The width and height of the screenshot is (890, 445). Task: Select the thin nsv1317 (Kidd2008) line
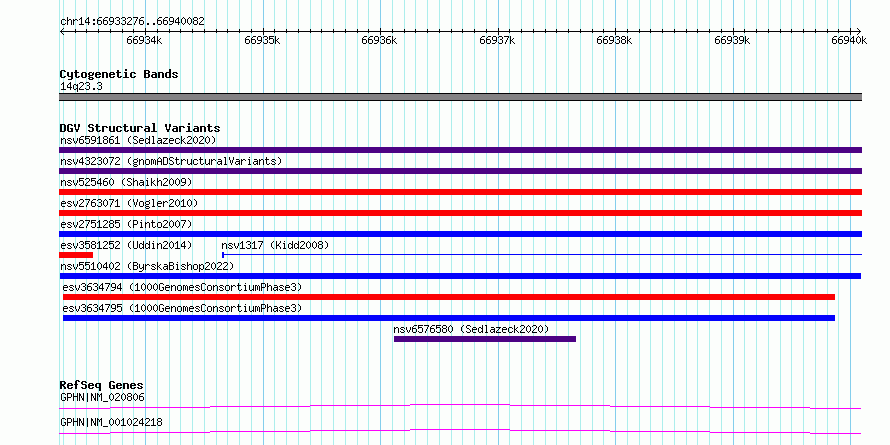542,255
